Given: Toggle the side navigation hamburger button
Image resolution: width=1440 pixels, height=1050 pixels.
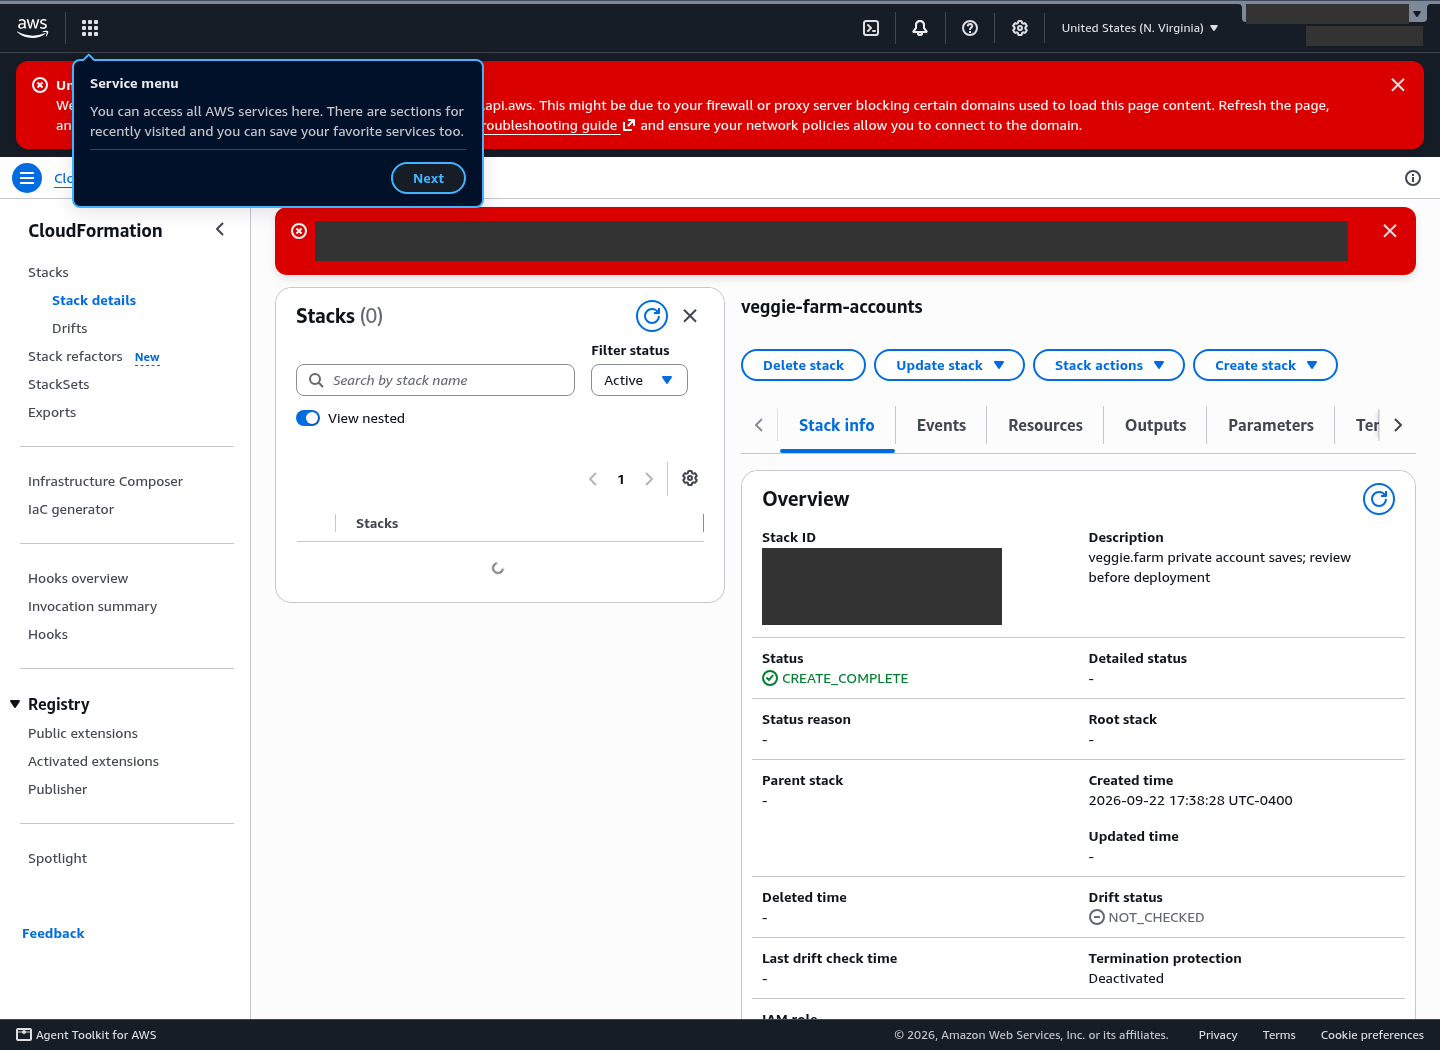Looking at the screenshot, I should point(27,178).
